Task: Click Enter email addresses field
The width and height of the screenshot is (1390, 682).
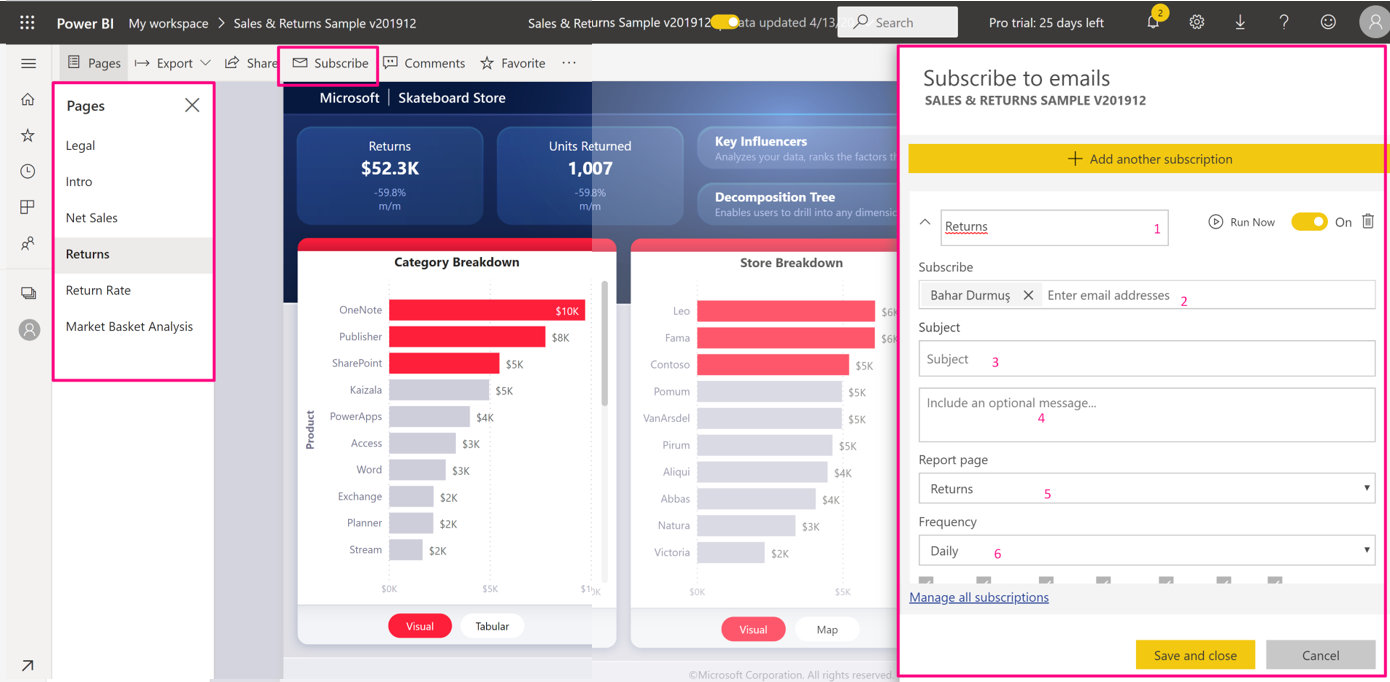Action: pyautogui.click(x=1207, y=295)
